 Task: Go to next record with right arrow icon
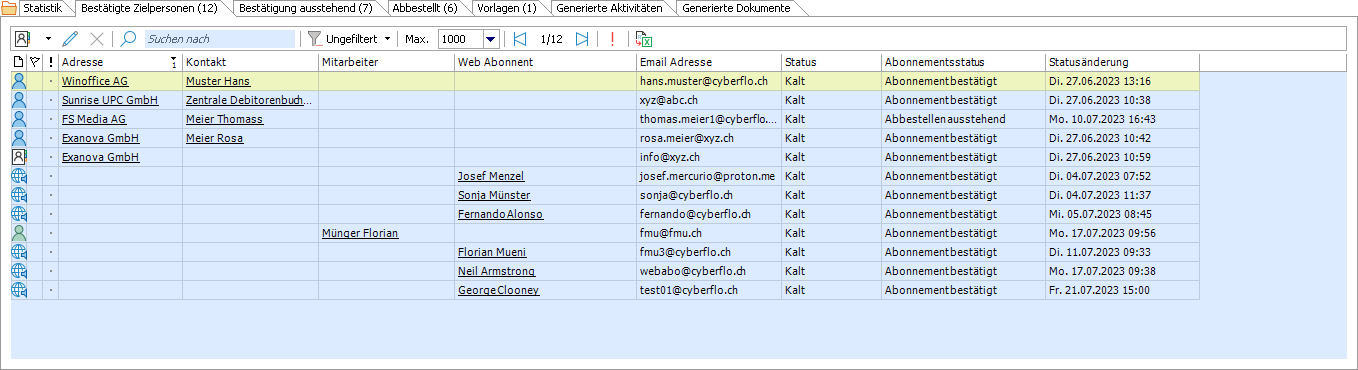582,39
